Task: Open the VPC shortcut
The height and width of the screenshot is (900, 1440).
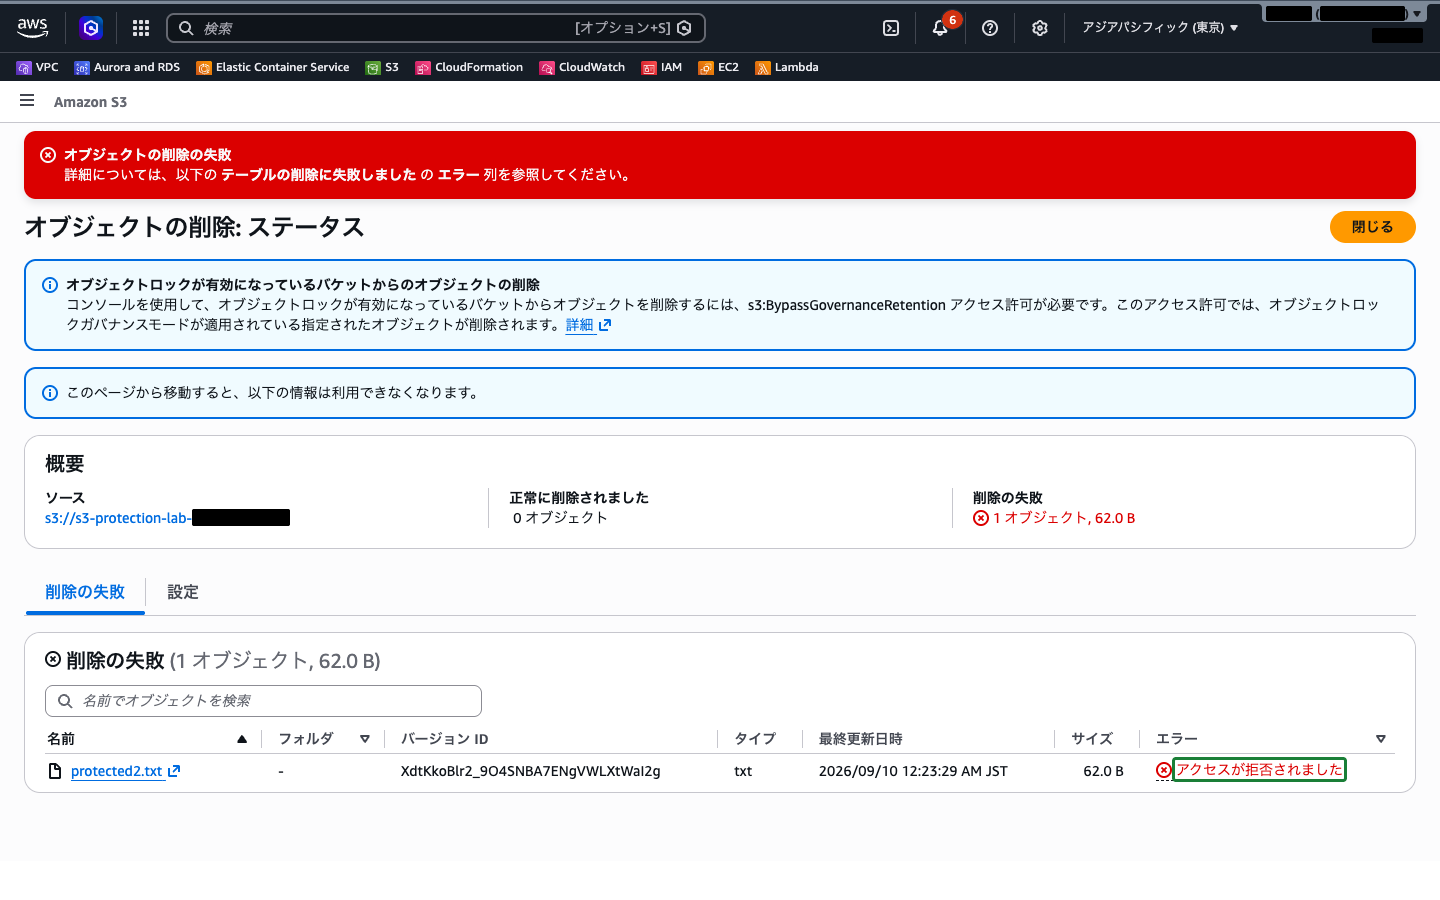Action: point(38,67)
